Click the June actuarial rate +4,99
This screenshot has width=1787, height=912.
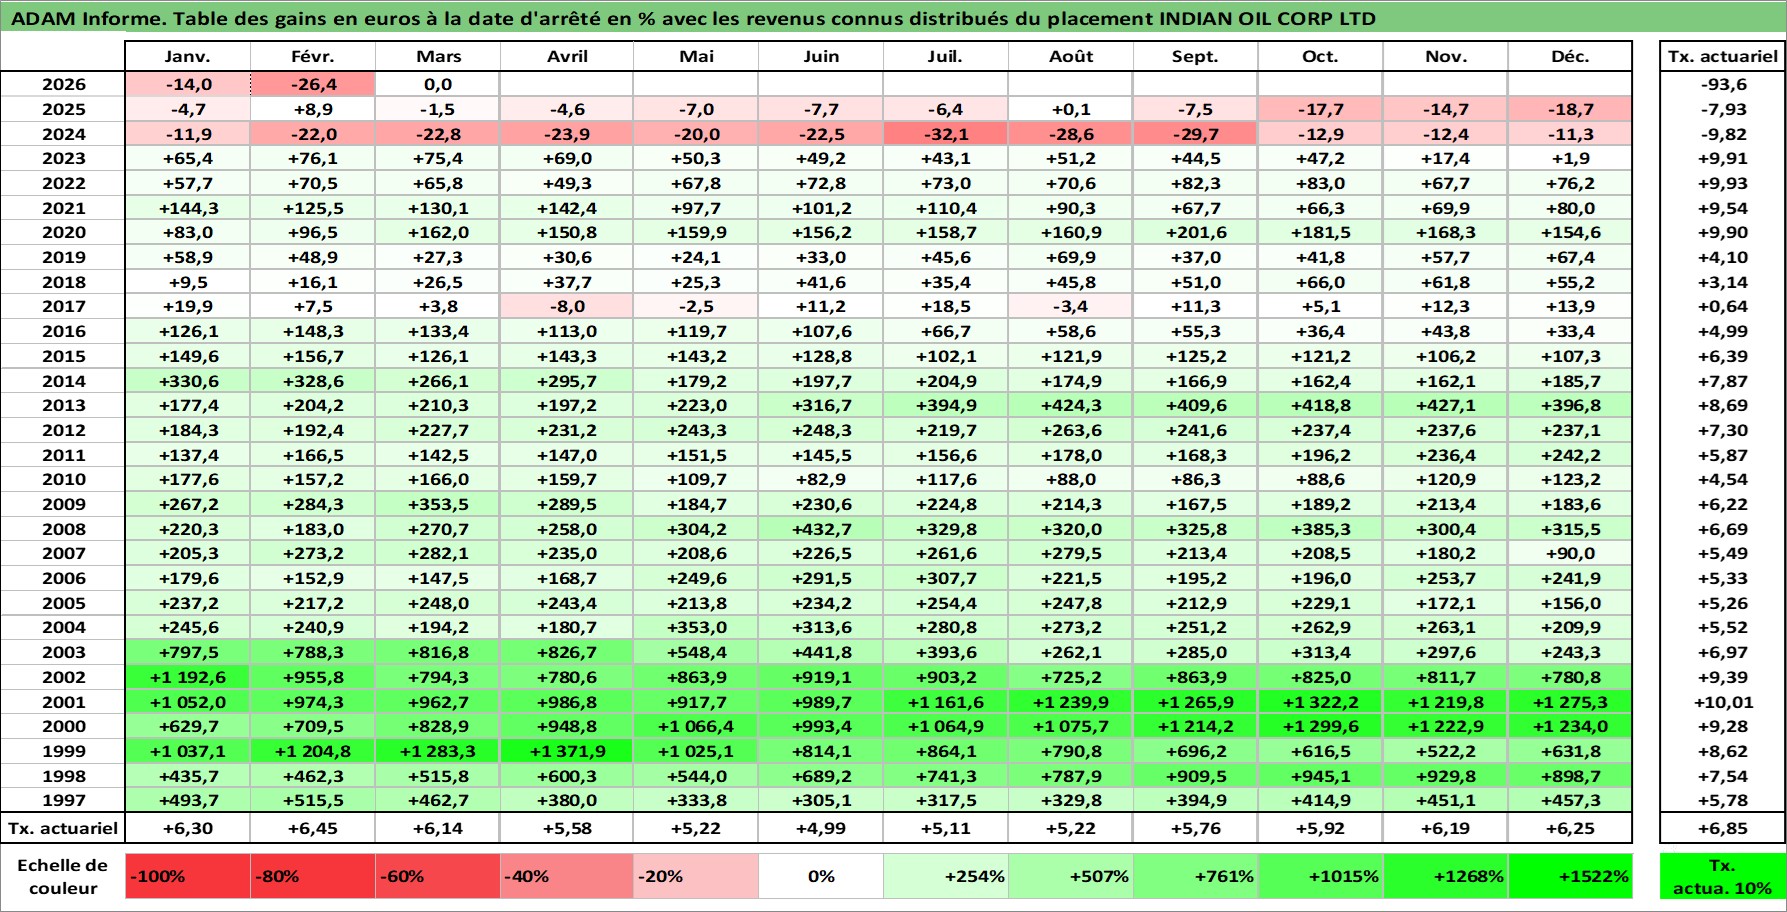click(821, 828)
